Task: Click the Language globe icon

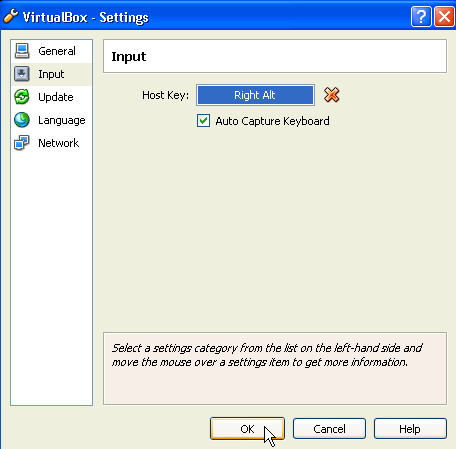Action: pos(22,120)
